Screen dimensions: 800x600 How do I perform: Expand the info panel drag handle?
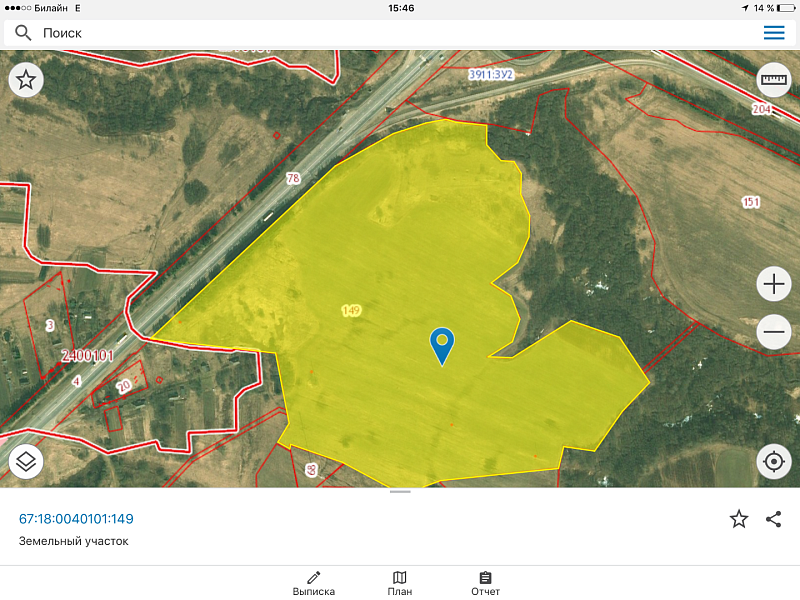tap(400, 492)
